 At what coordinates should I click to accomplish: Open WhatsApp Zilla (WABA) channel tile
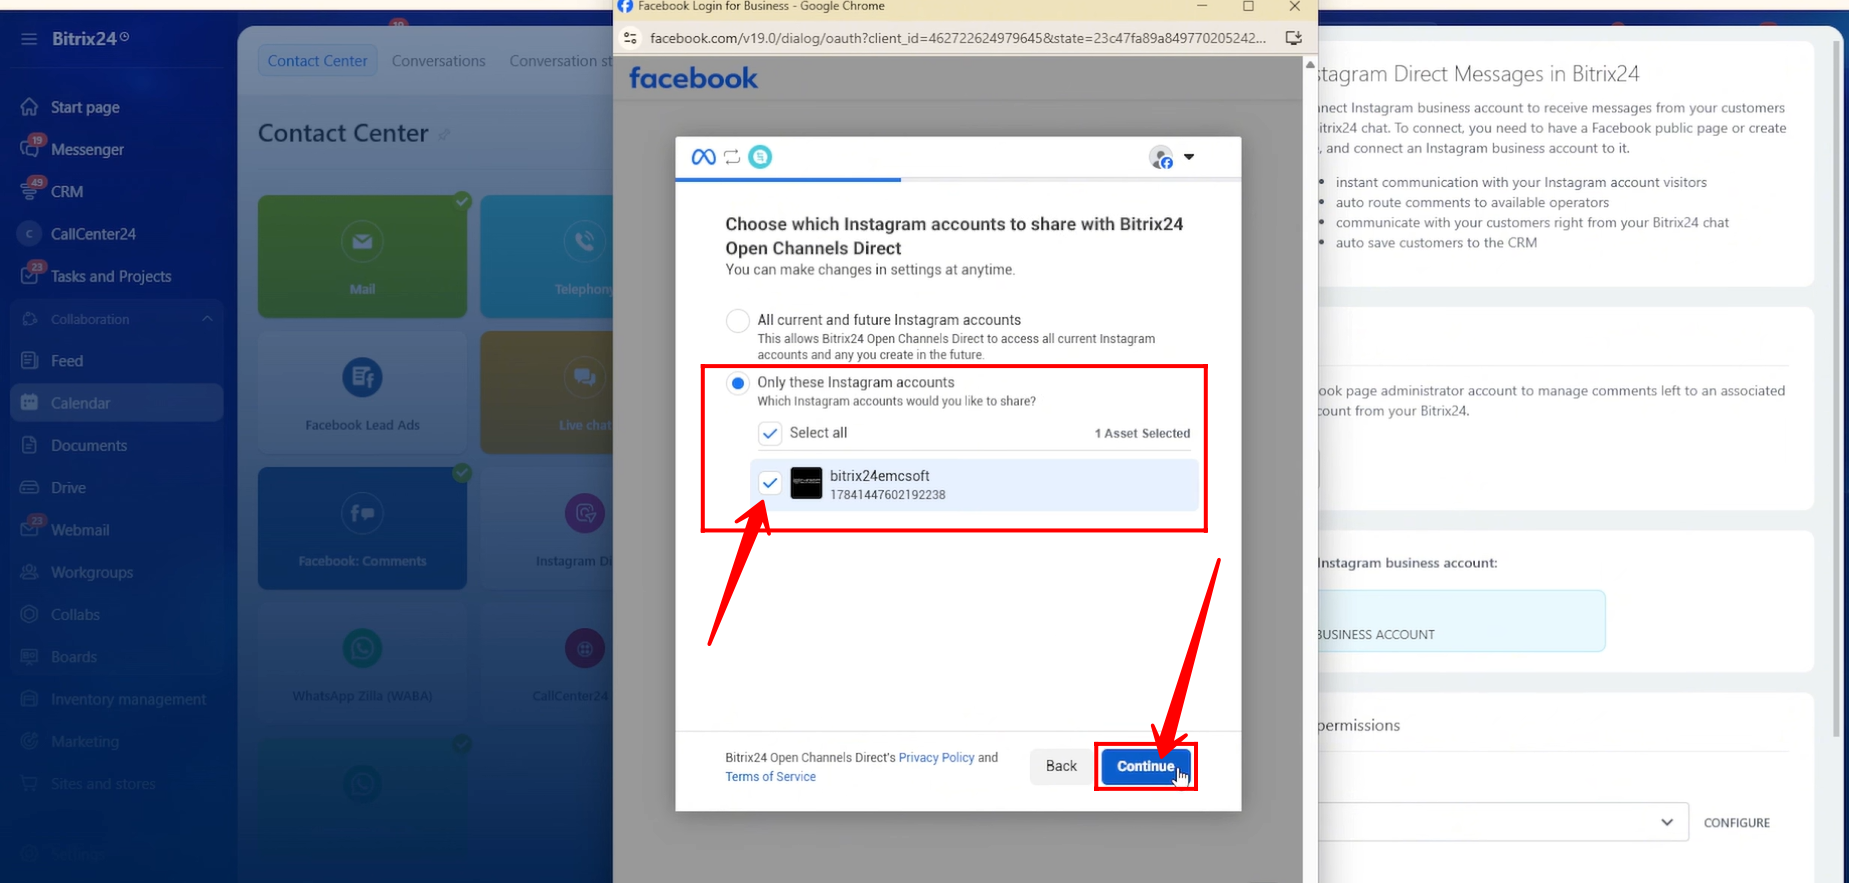point(362,662)
